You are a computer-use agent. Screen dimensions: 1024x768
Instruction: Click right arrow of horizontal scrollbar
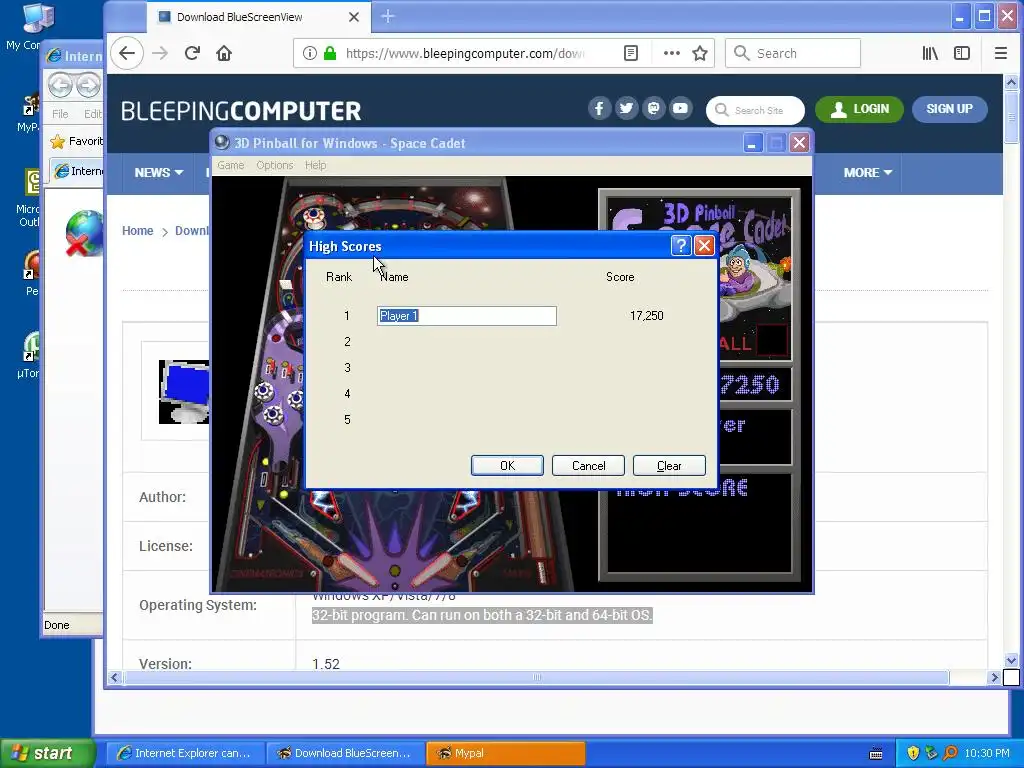[995, 677]
